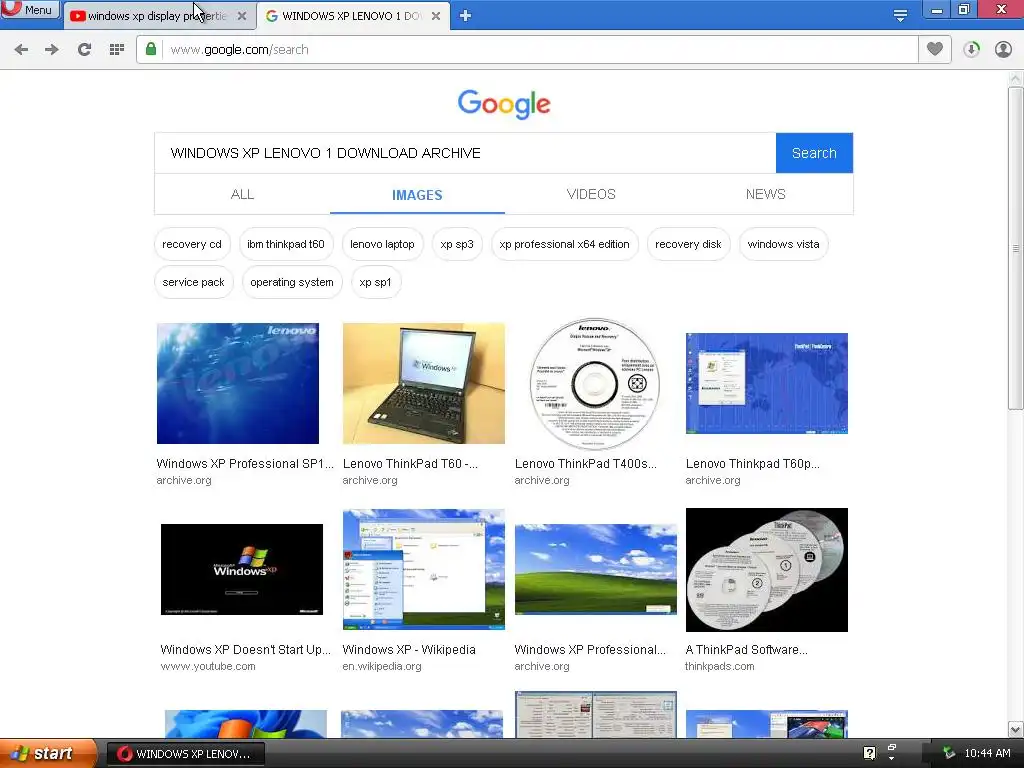
Task: Filter by windows vista chip
Action: pyautogui.click(x=783, y=244)
